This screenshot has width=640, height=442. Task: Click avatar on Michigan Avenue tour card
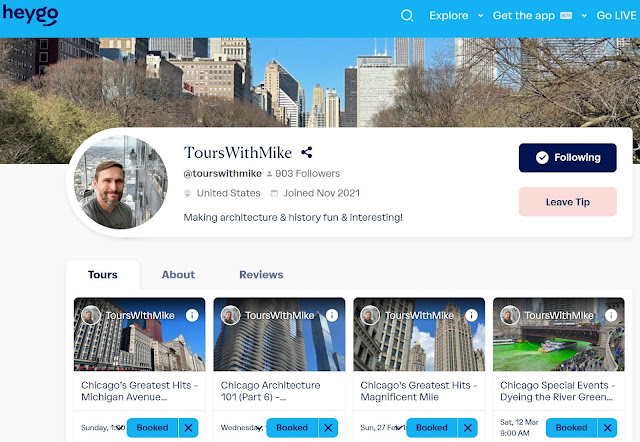91,315
